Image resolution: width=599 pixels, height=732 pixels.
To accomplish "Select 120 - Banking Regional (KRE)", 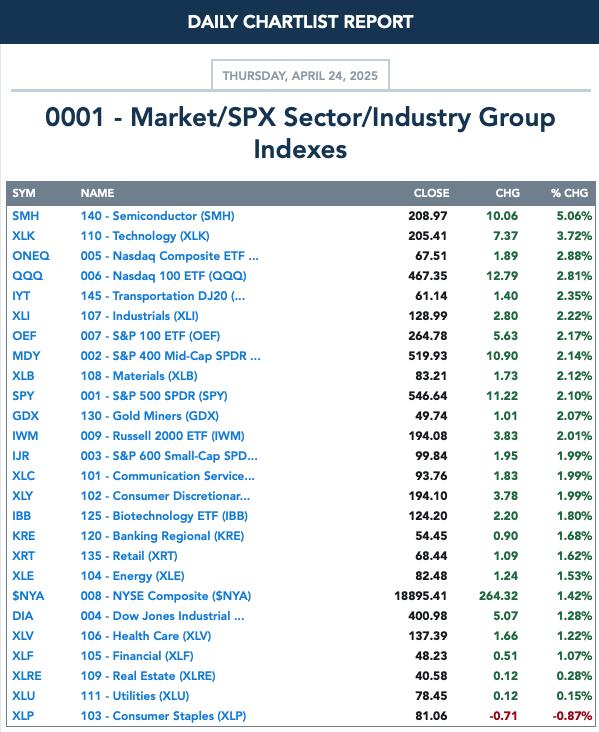I will [162, 536].
